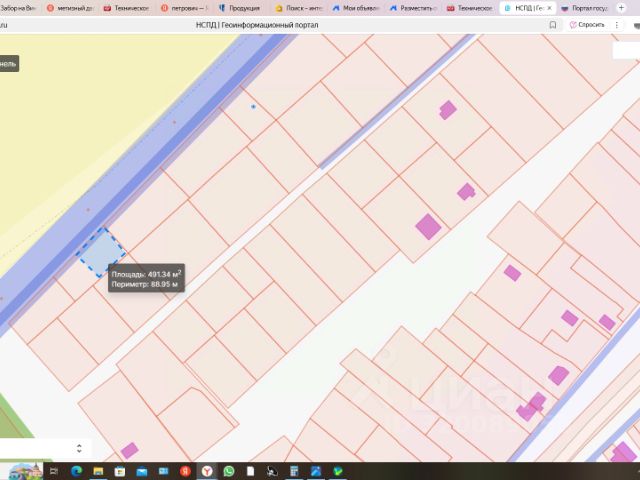640x480 pixels.
Task: Click the 'Площадь: 491.34 м²' tooltip text
Action: (146, 274)
